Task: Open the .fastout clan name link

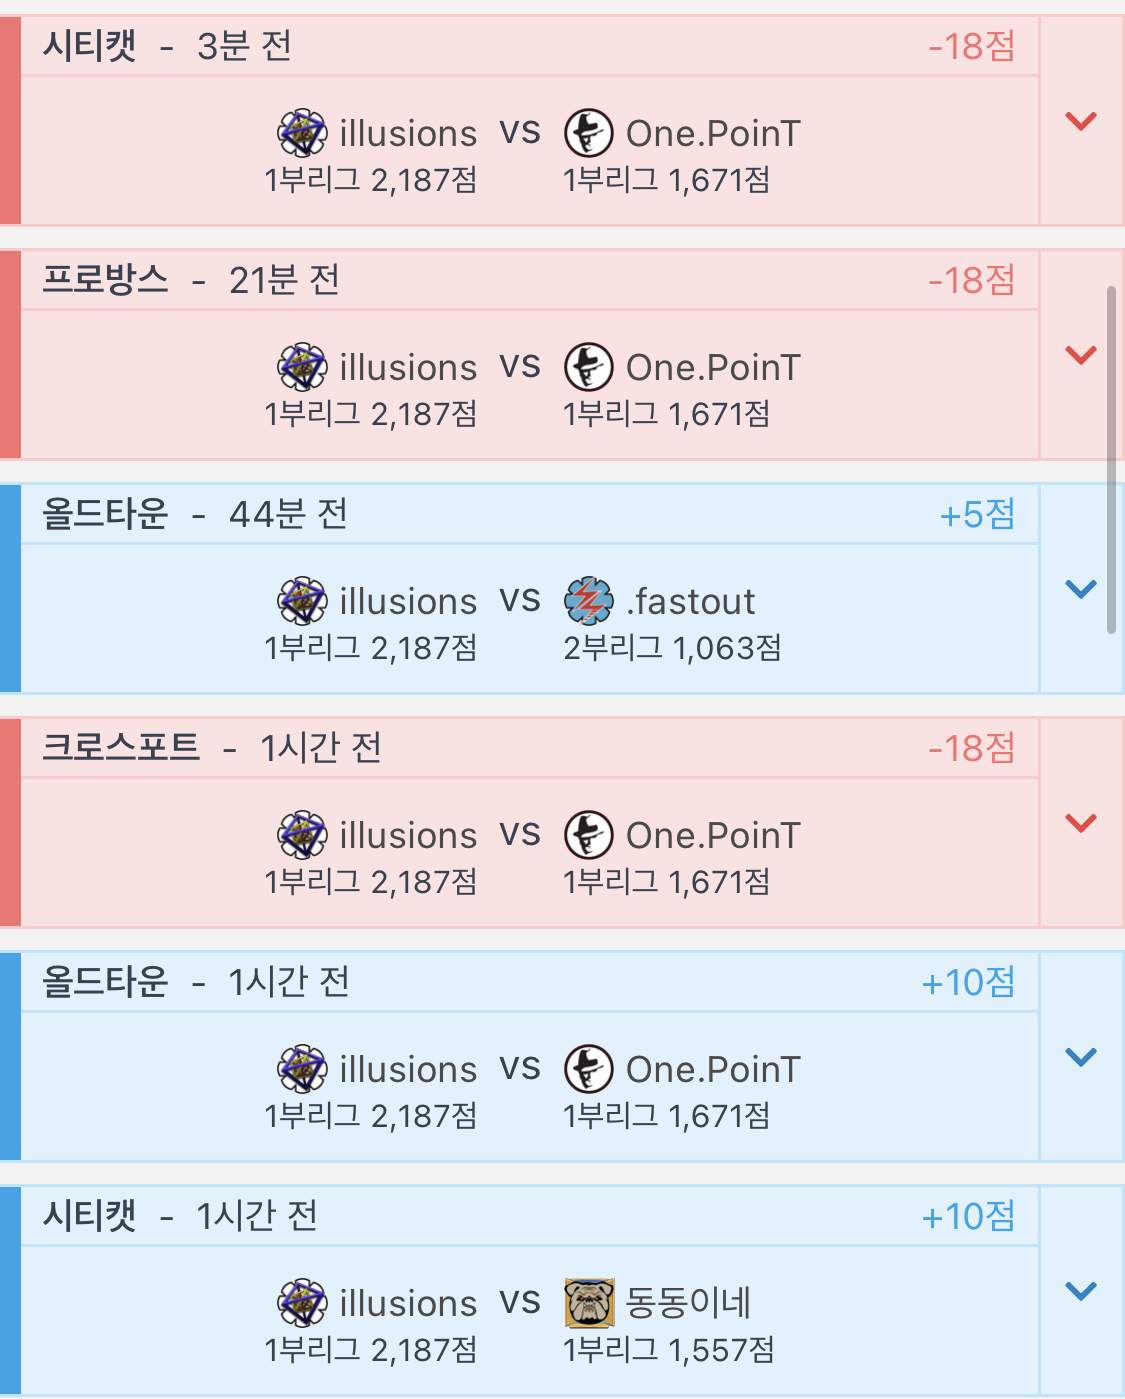Action: click(691, 602)
